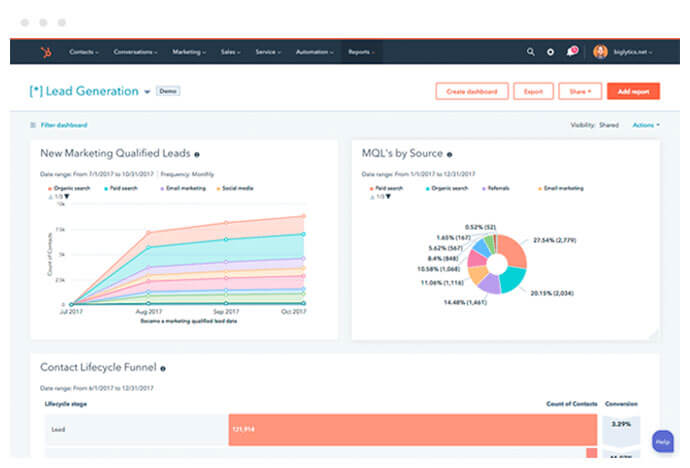Image resolution: width=690 pixels, height=468 pixels.
Task: Click info icon beside MQL's by Source
Action: (451, 155)
